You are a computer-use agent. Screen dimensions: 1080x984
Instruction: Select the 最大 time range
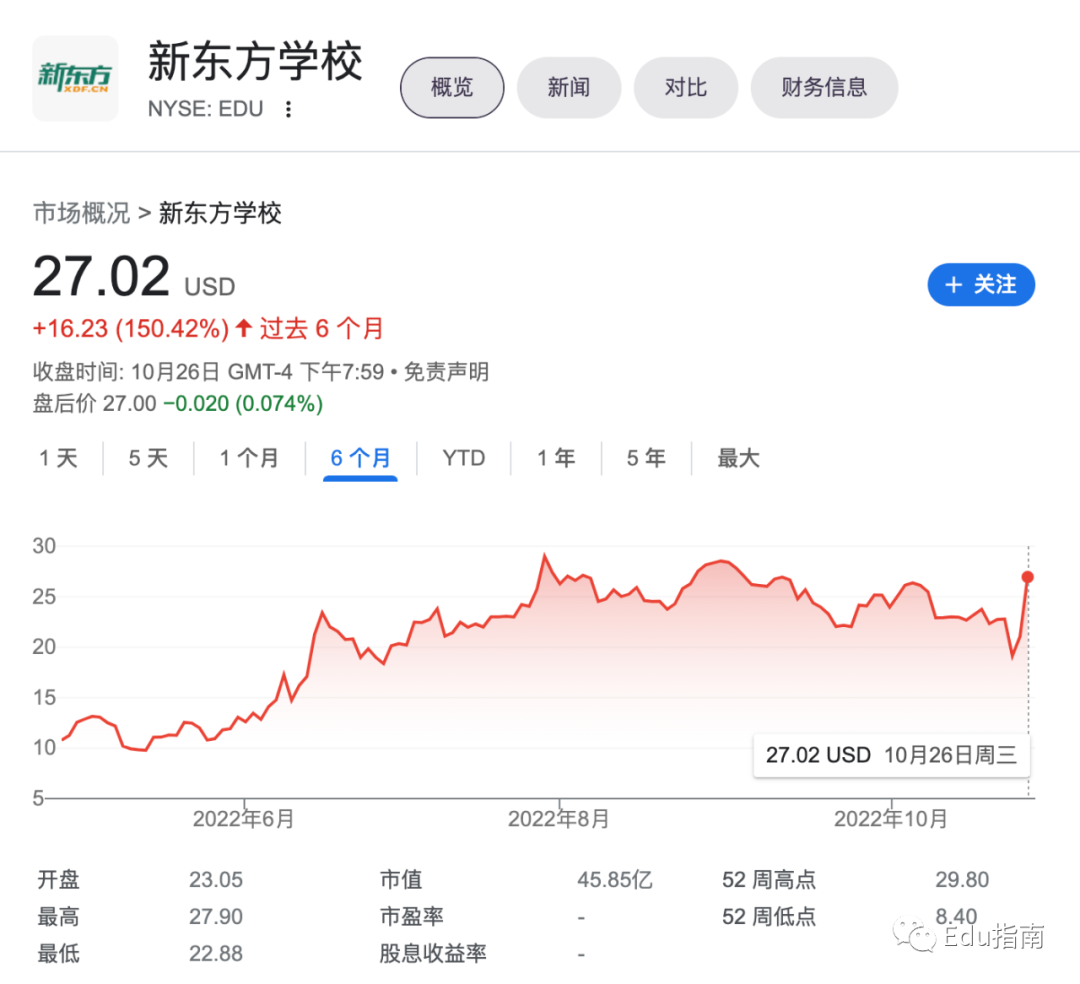(x=738, y=458)
